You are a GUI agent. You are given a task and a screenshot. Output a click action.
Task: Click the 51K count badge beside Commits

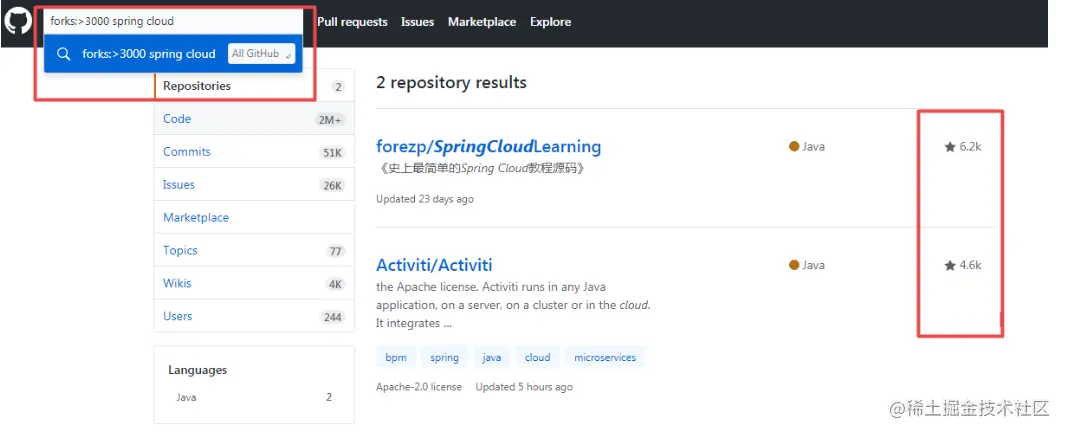(332, 153)
